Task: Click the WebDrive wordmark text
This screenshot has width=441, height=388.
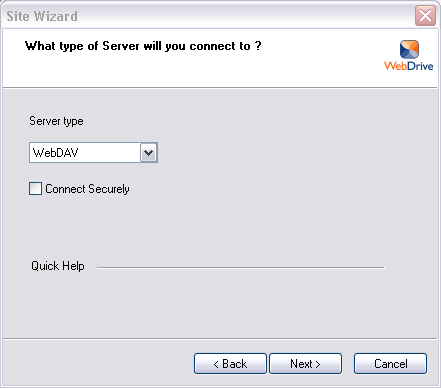Action: point(409,66)
